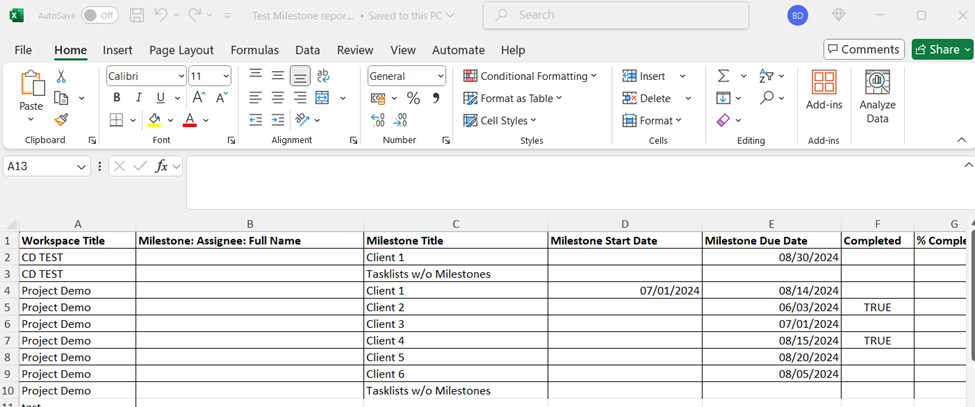Click the Paste clipboard icon
This screenshot has height=407, width=975.
point(32,85)
